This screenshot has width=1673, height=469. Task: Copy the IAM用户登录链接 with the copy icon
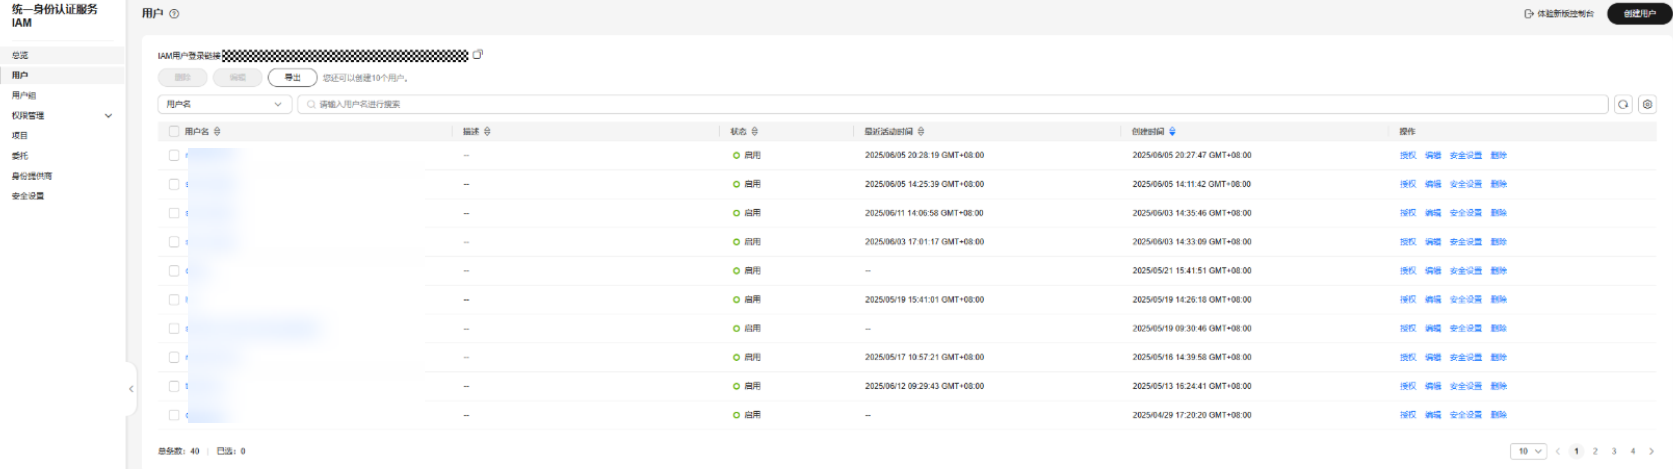coord(478,55)
